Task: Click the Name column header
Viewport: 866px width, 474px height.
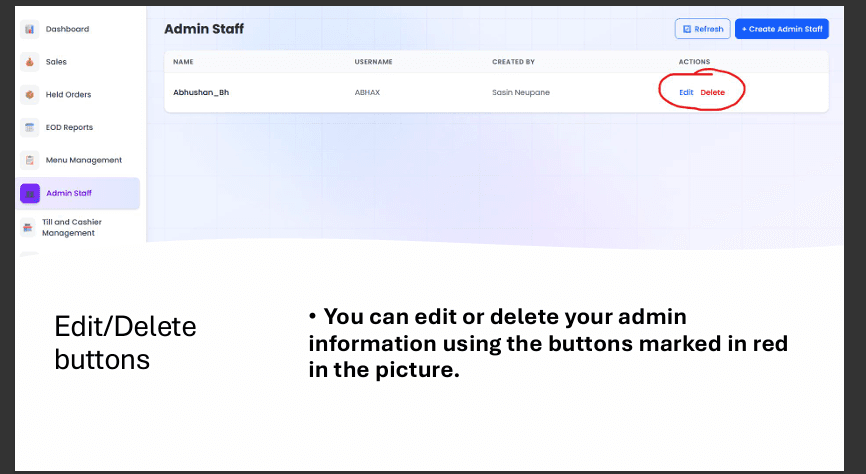Action: (183, 62)
